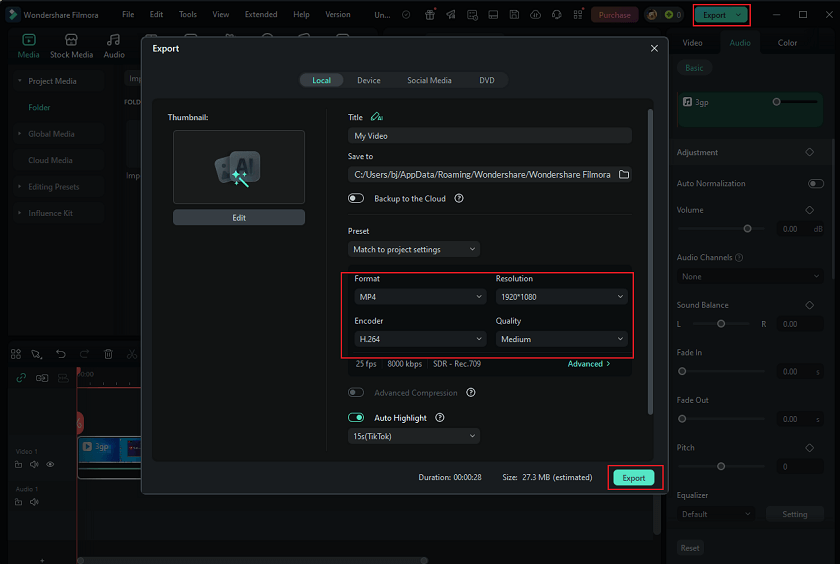Screen dimensions: 840x564
Task: Show help for Backup to the Cloud
Action: pyautogui.click(x=459, y=198)
